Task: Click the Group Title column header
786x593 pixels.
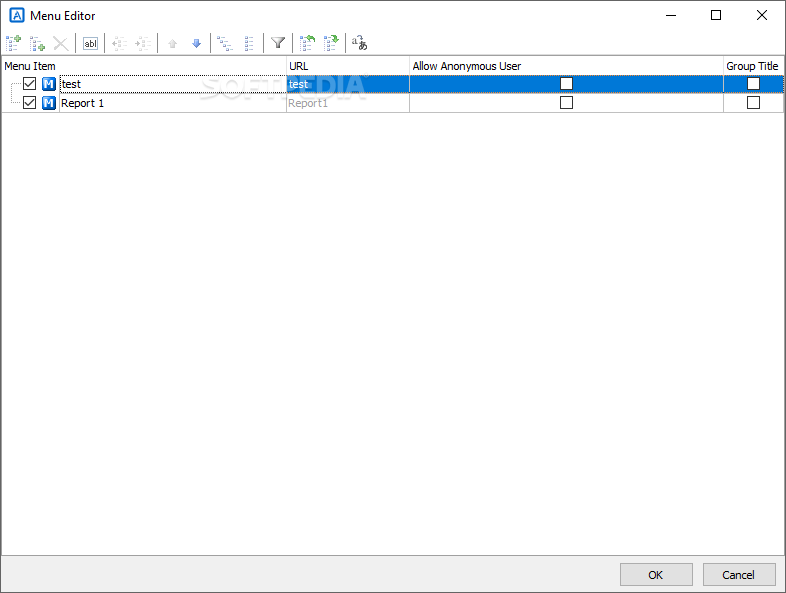Action: [753, 66]
